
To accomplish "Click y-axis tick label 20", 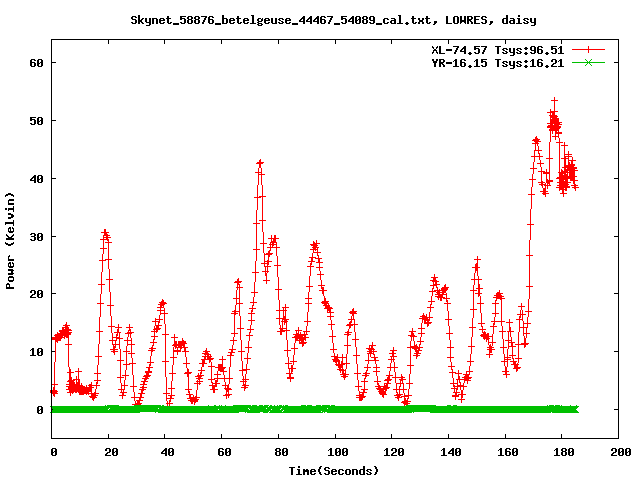I will (x=36, y=294).
